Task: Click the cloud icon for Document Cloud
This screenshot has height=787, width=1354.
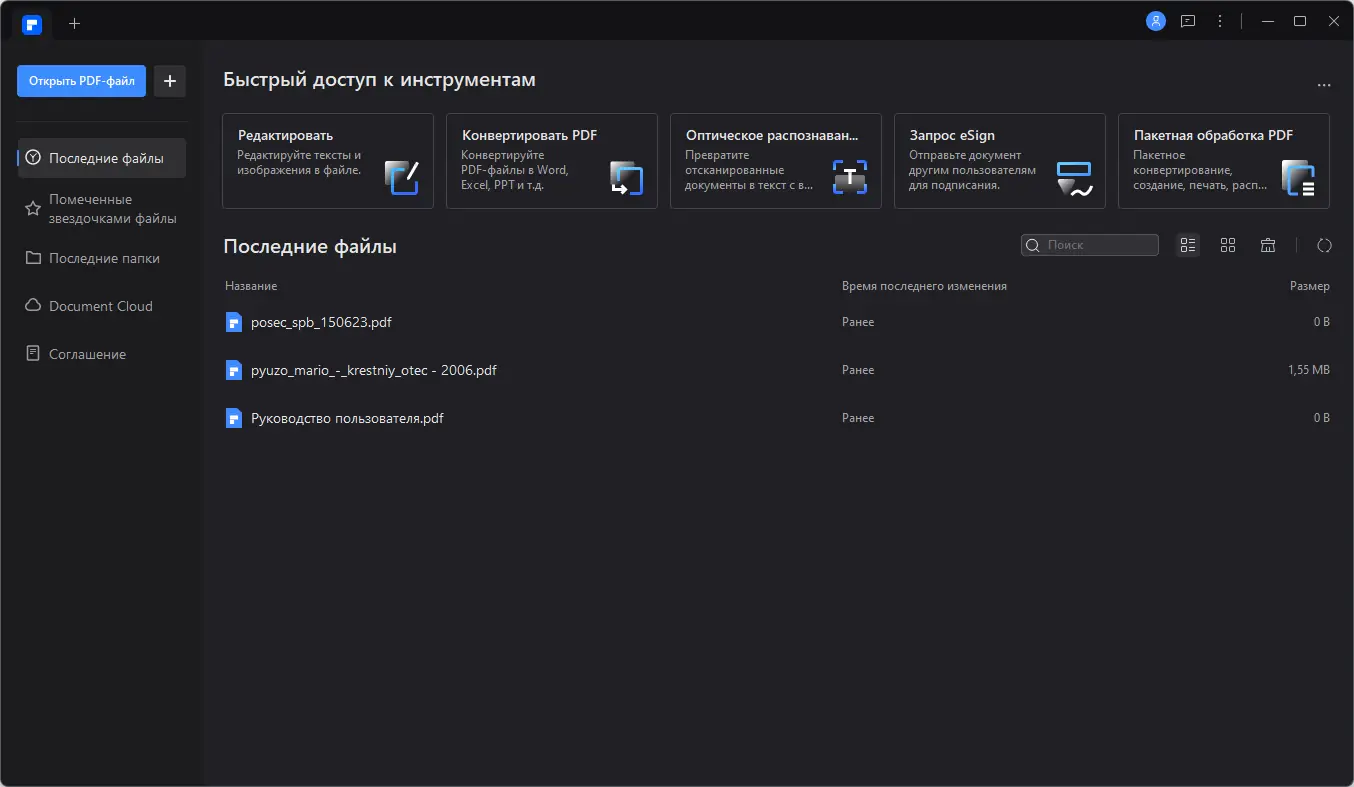Action: tap(33, 306)
